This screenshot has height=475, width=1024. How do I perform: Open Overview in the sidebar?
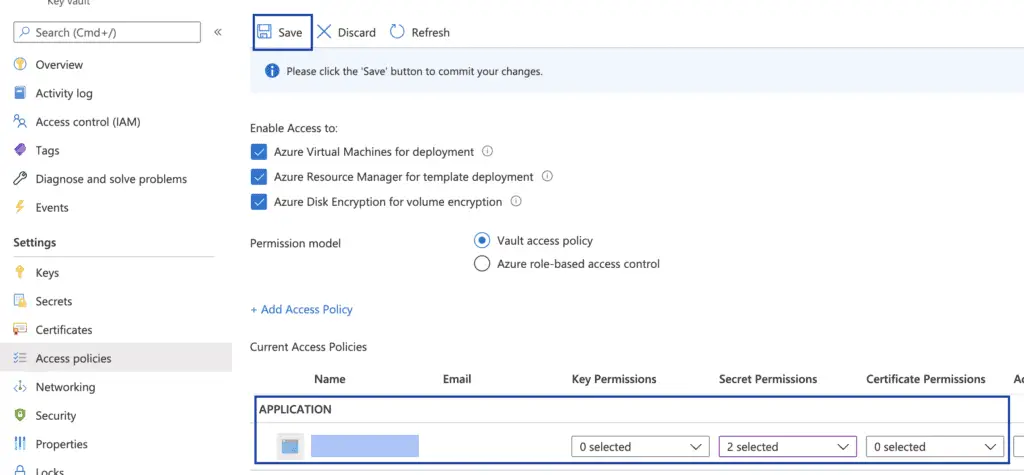pyautogui.click(x=59, y=65)
